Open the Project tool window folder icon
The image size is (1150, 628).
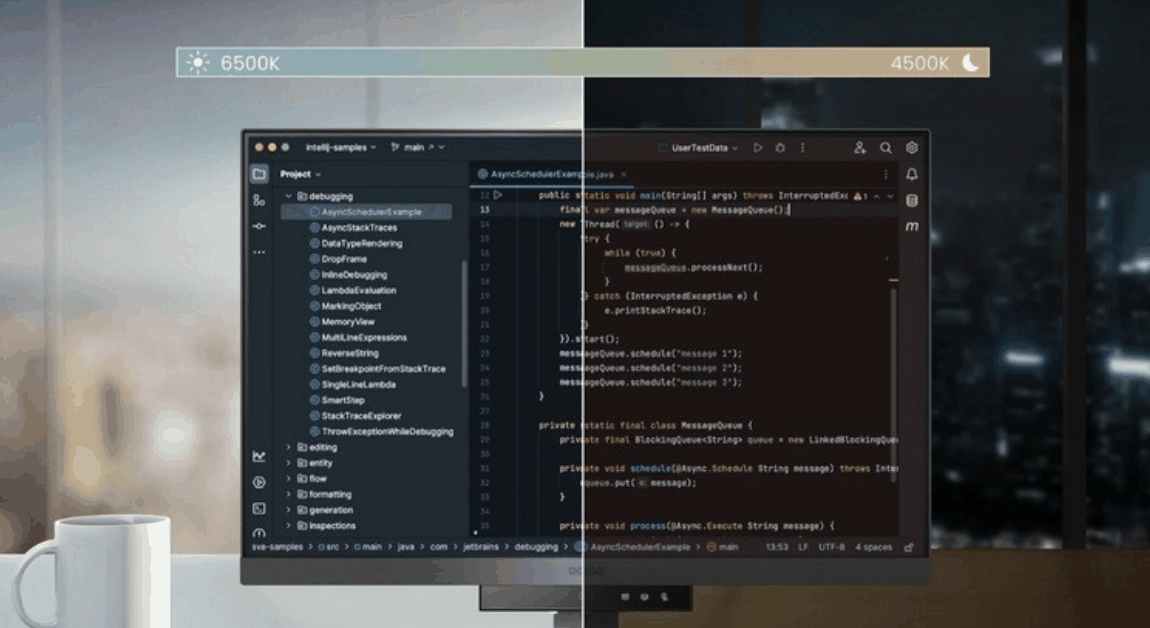[x=259, y=174]
